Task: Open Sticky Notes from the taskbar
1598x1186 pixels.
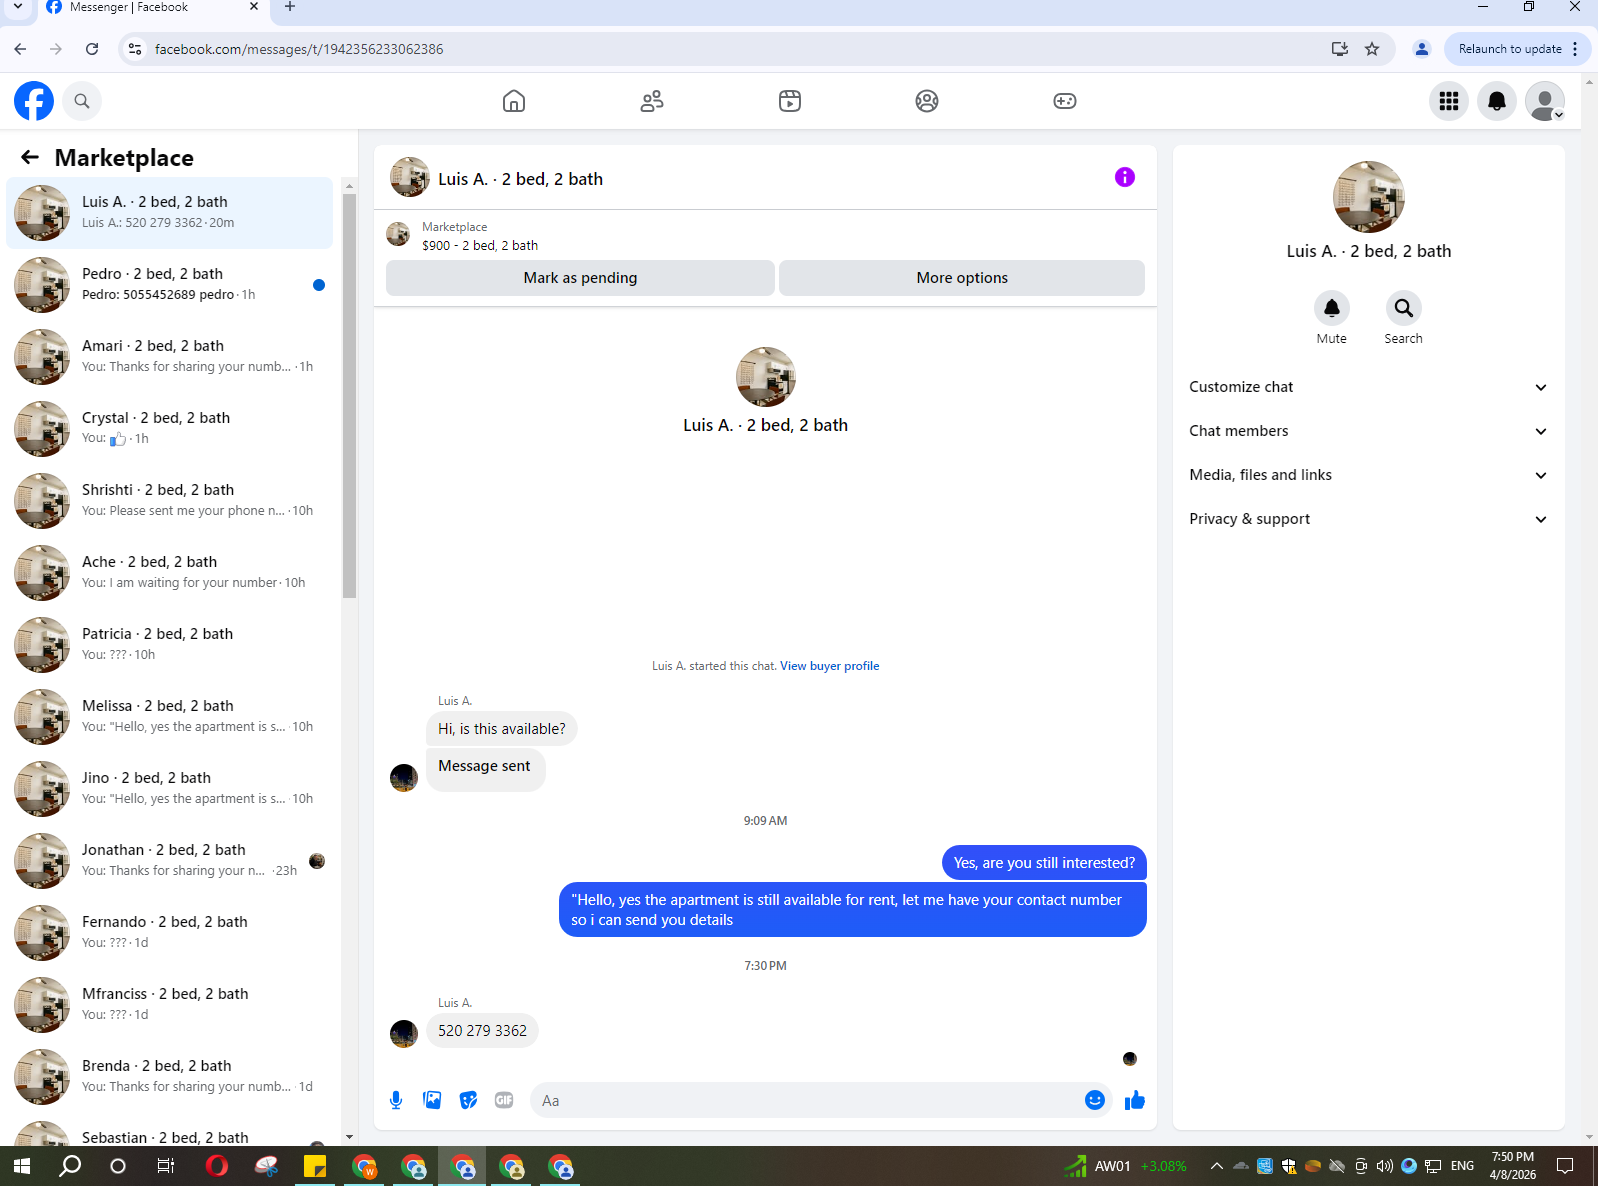Action: pos(315,1166)
